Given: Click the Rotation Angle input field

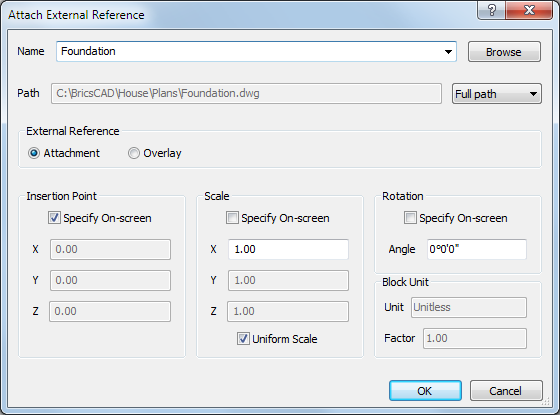Looking at the screenshot, I should click(476, 249).
